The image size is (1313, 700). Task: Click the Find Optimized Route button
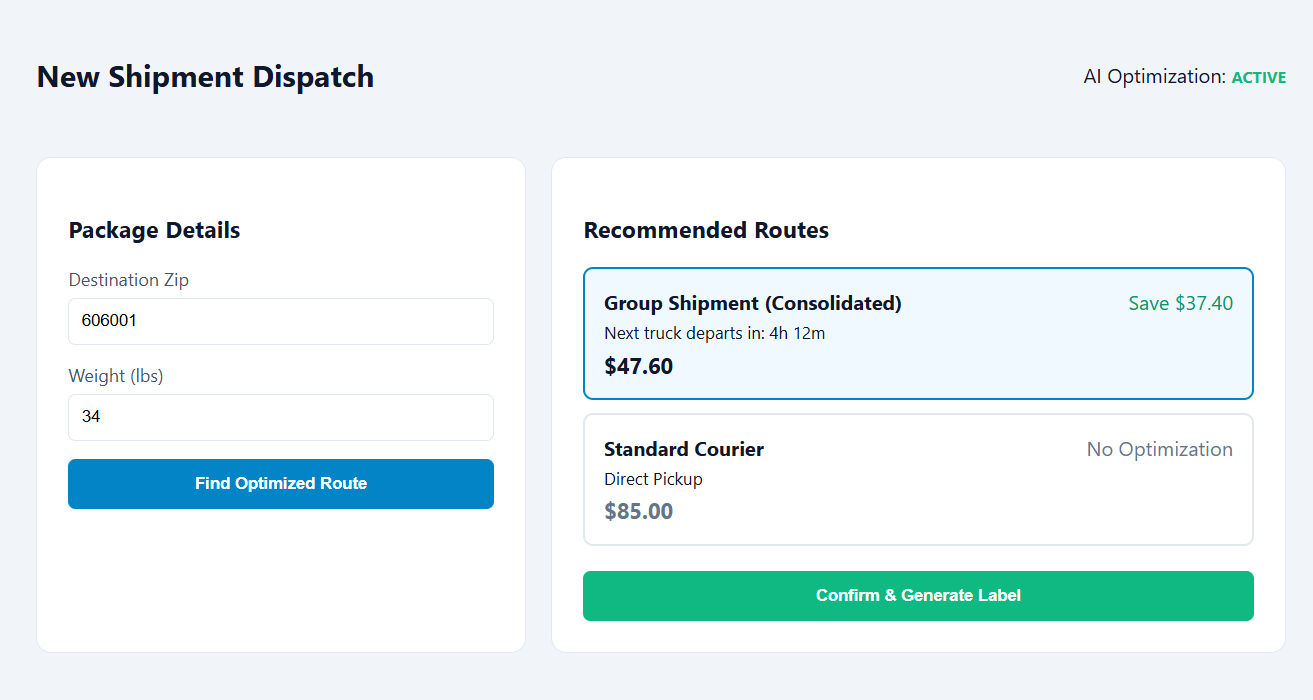tap(281, 484)
